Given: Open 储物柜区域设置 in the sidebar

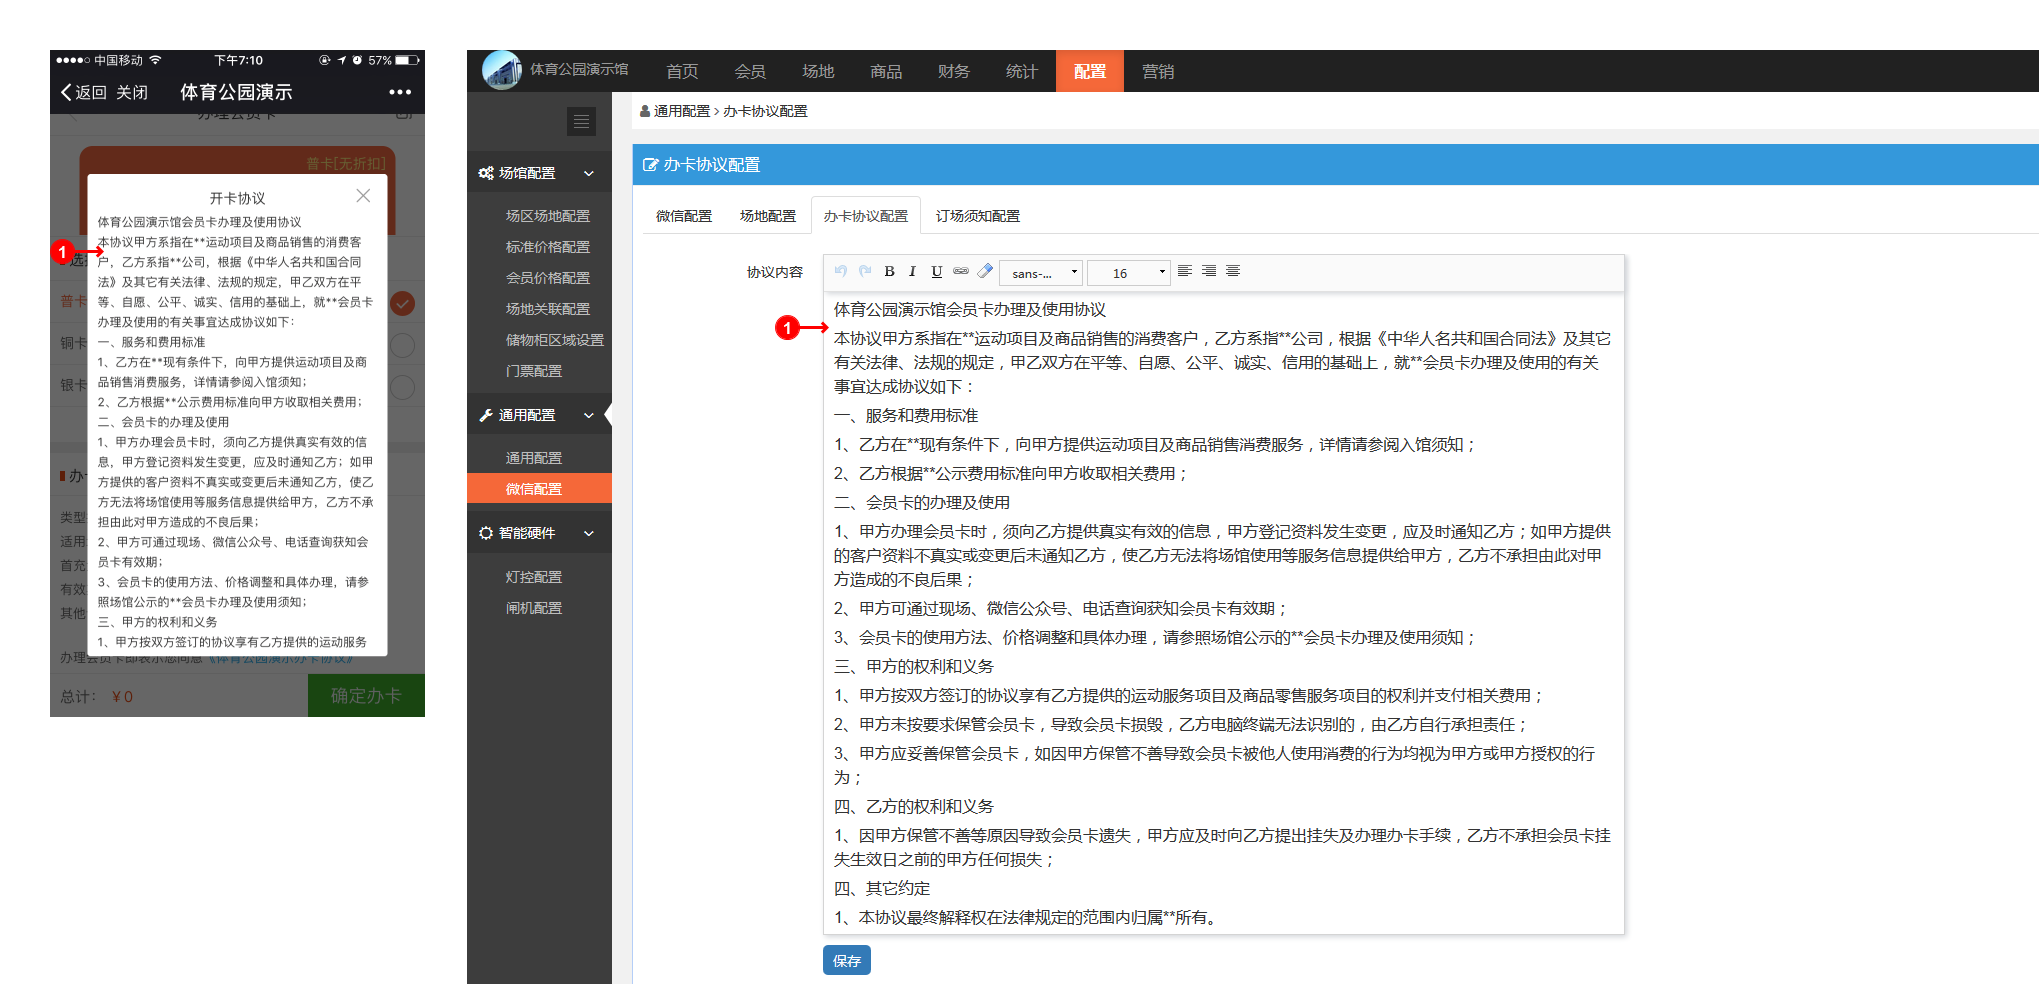Looking at the screenshot, I should click(555, 340).
